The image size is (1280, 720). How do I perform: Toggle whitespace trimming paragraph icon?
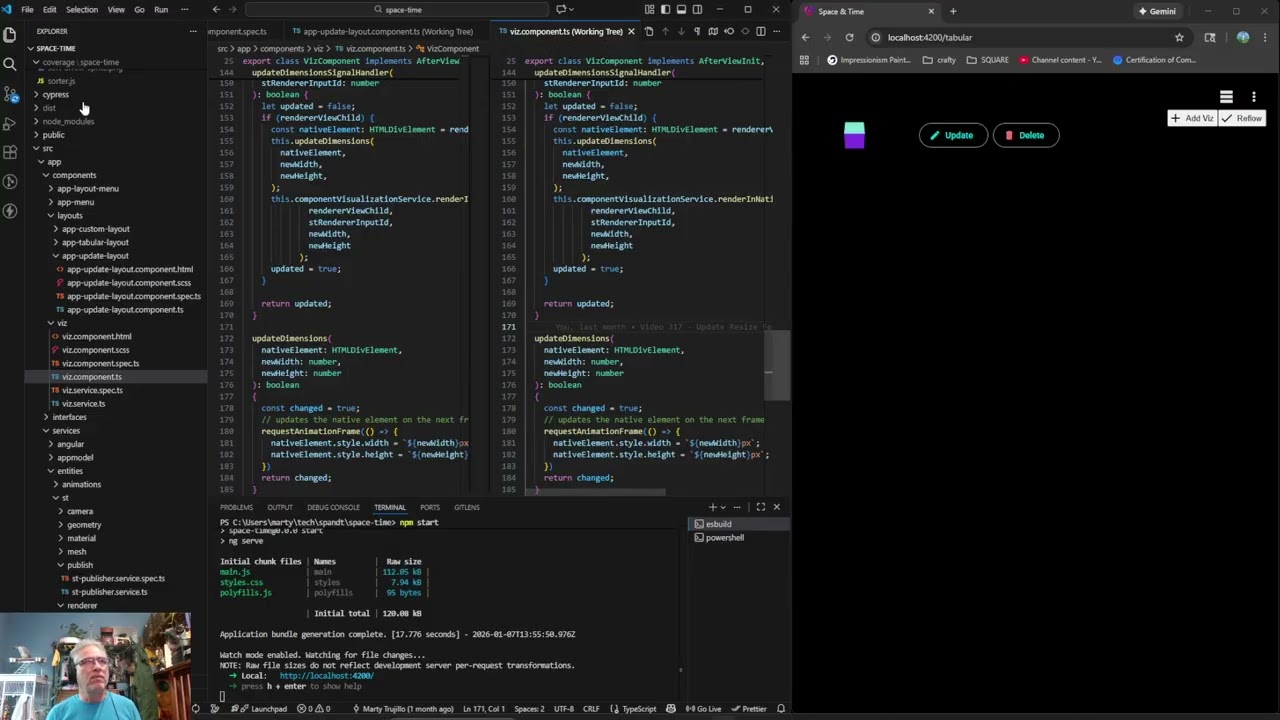pyautogui.click(x=697, y=31)
